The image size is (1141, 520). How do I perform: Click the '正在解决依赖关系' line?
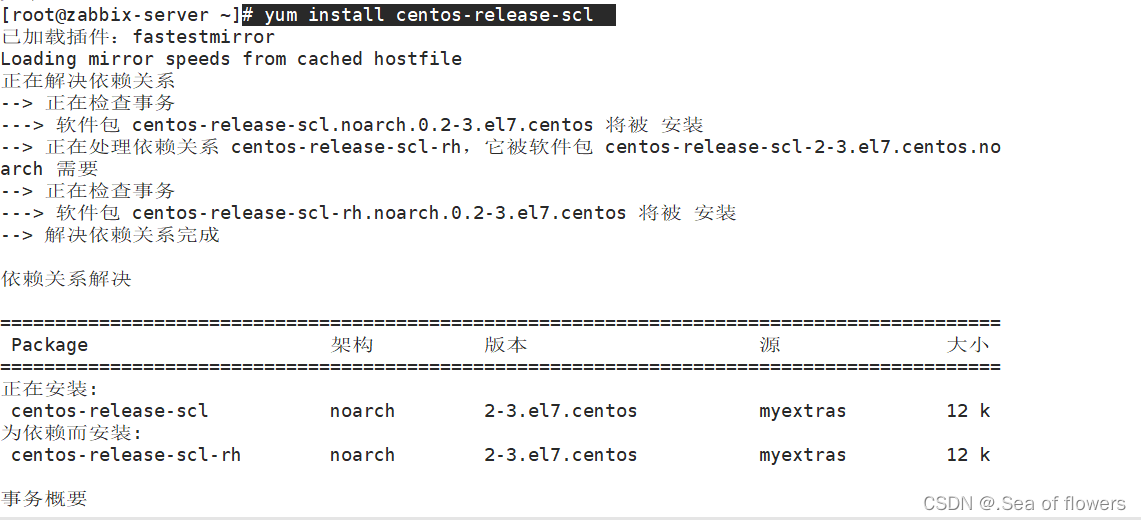[x=88, y=81]
